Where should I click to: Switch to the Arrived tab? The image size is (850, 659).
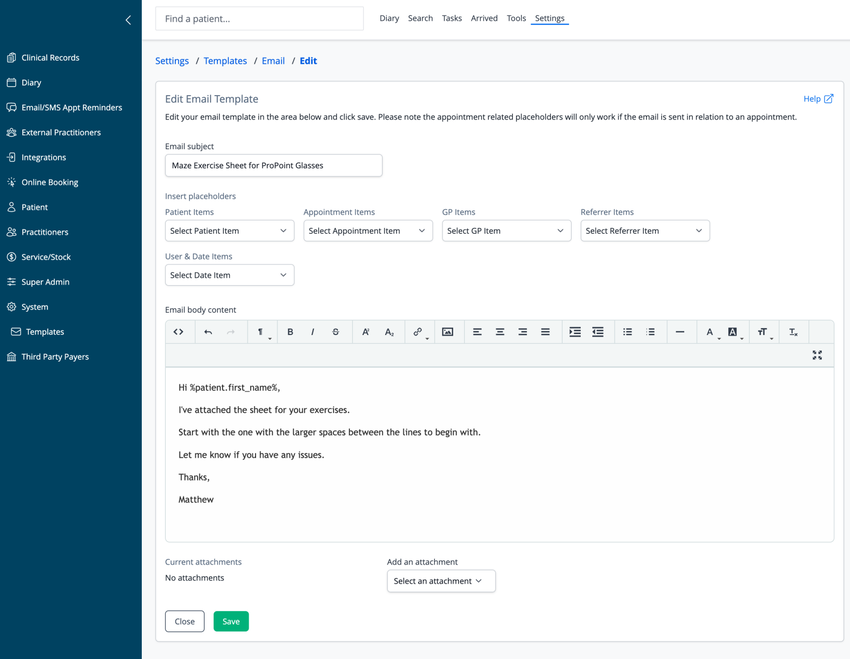click(484, 18)
